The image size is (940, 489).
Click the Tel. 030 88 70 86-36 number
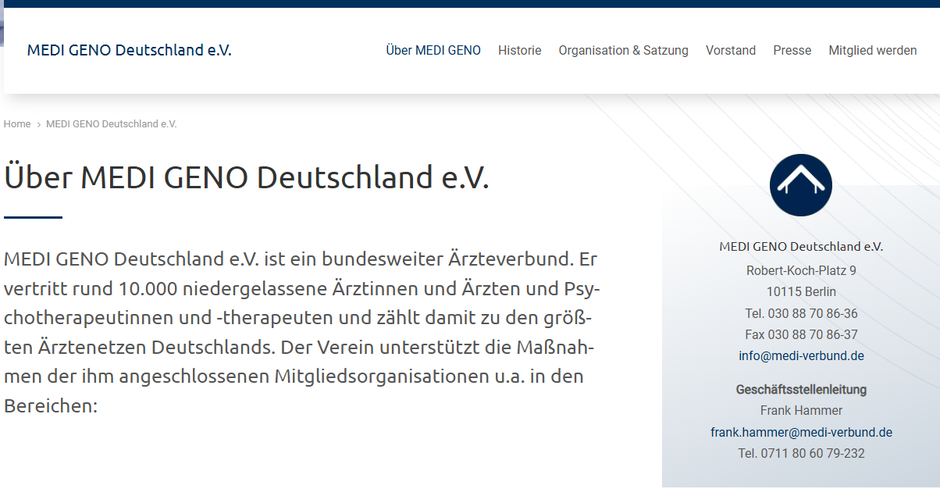801,313
